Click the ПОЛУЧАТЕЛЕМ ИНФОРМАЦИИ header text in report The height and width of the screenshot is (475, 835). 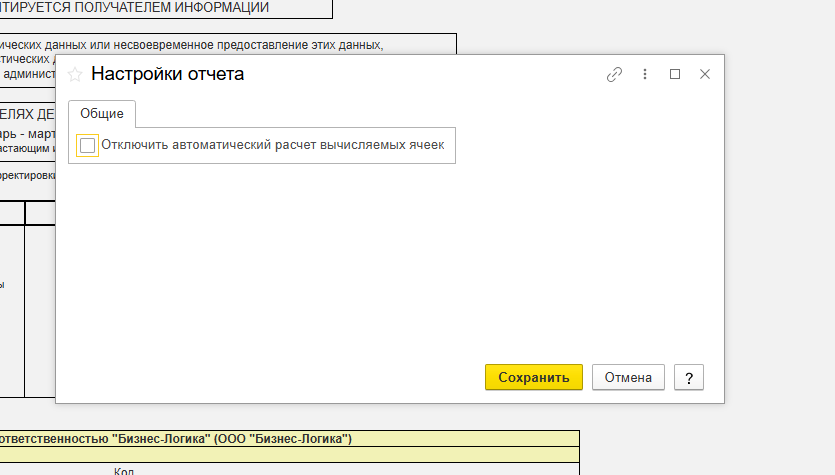coord(171,7)
